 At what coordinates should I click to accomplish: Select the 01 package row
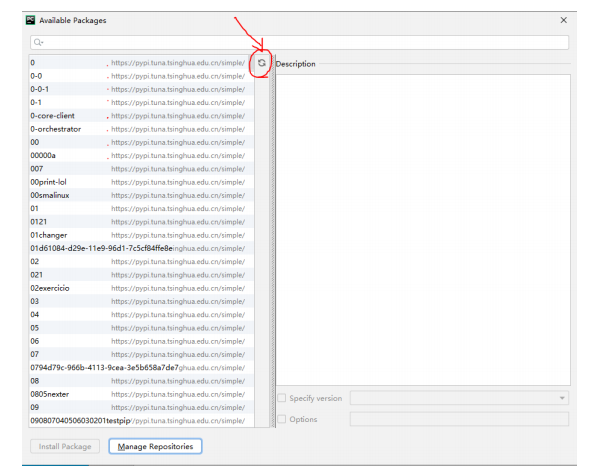pos(141,209)
